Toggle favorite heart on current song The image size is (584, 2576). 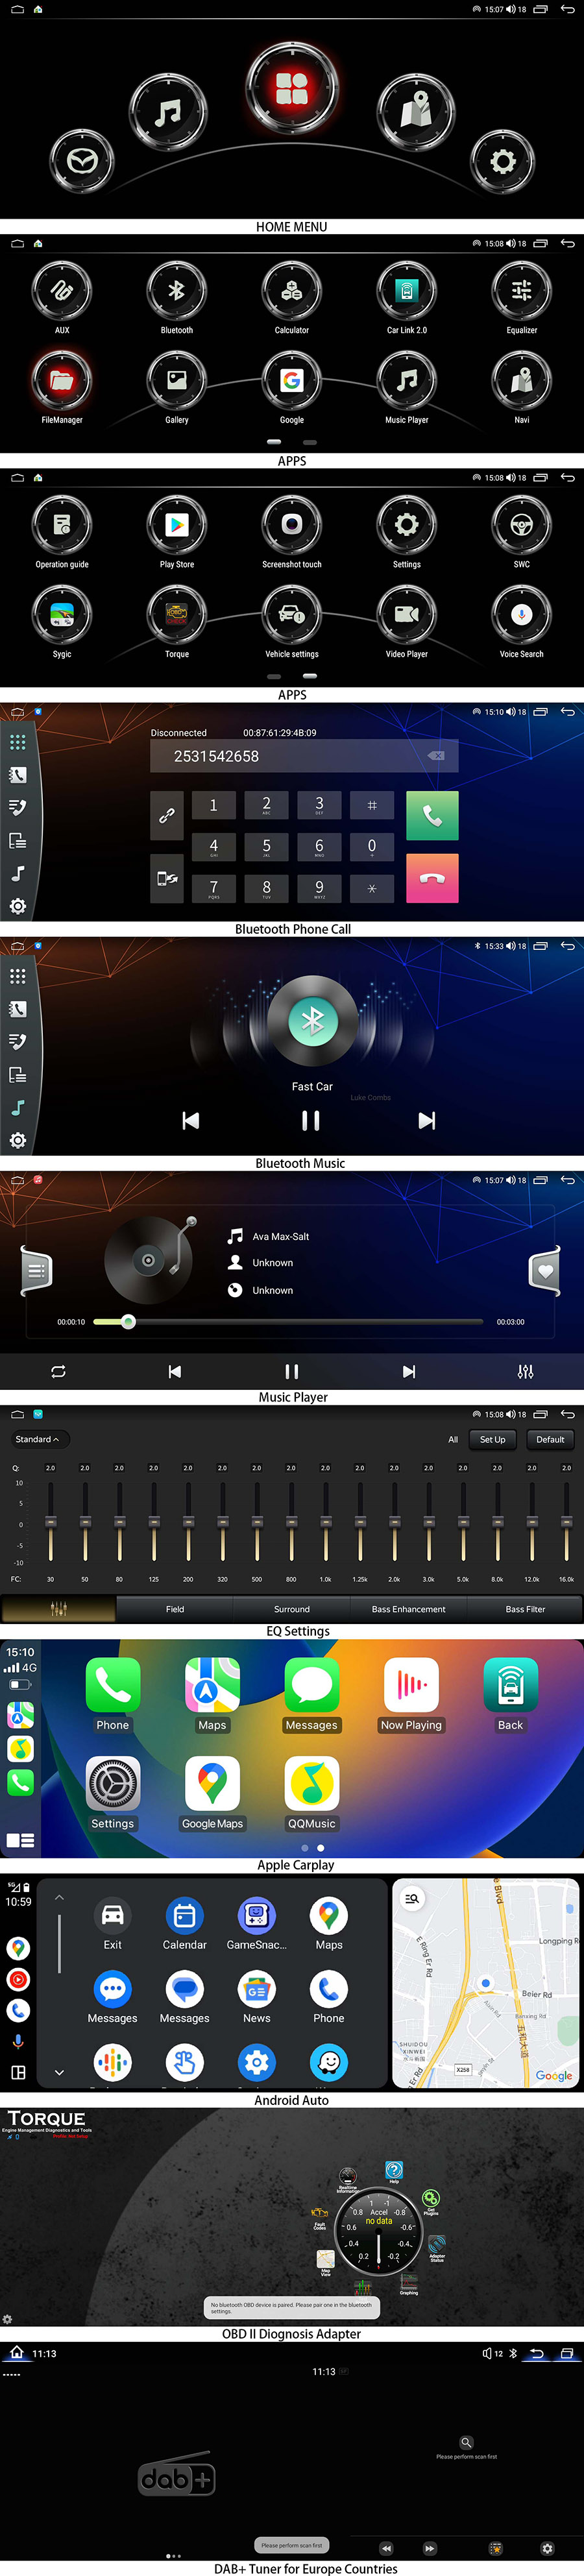[545, 1271]
